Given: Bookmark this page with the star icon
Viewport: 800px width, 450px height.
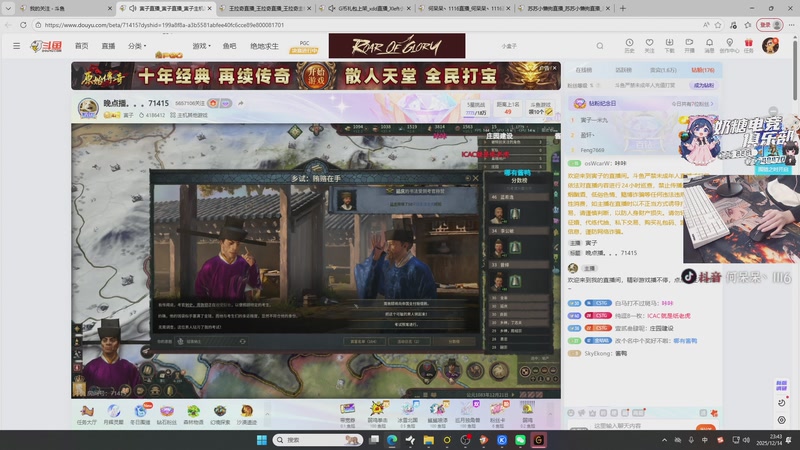Looking at the screenshot, I should (x=718, y=24).
